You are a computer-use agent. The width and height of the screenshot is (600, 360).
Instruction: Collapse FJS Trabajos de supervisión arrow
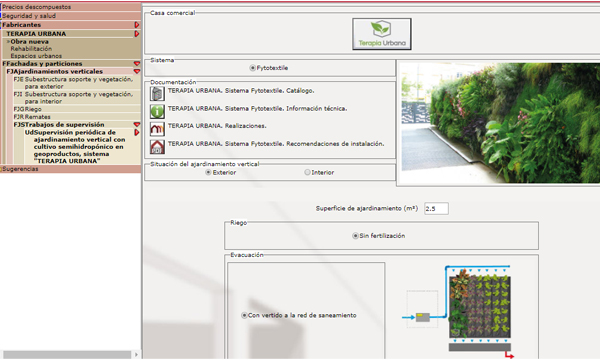pyautogui.click(x=137, y=125)
